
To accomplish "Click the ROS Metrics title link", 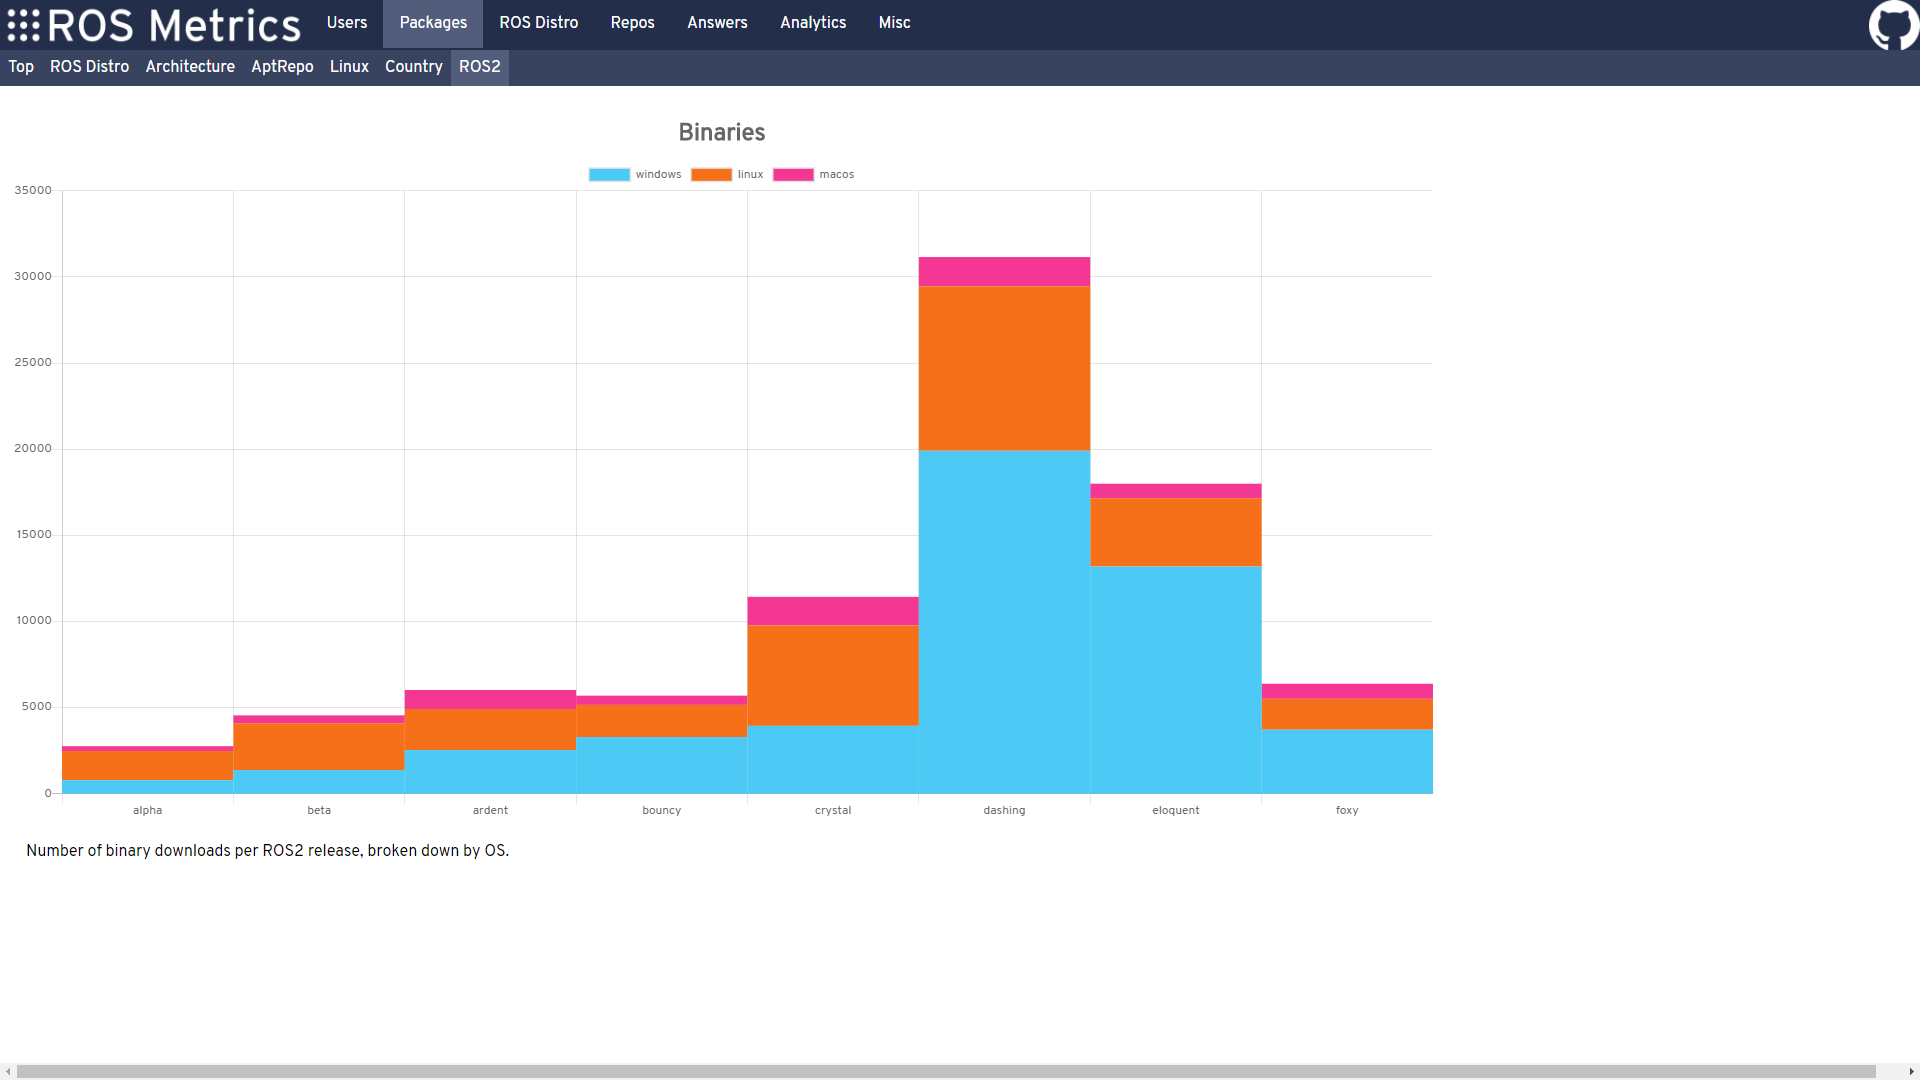I will coord(174,26).
